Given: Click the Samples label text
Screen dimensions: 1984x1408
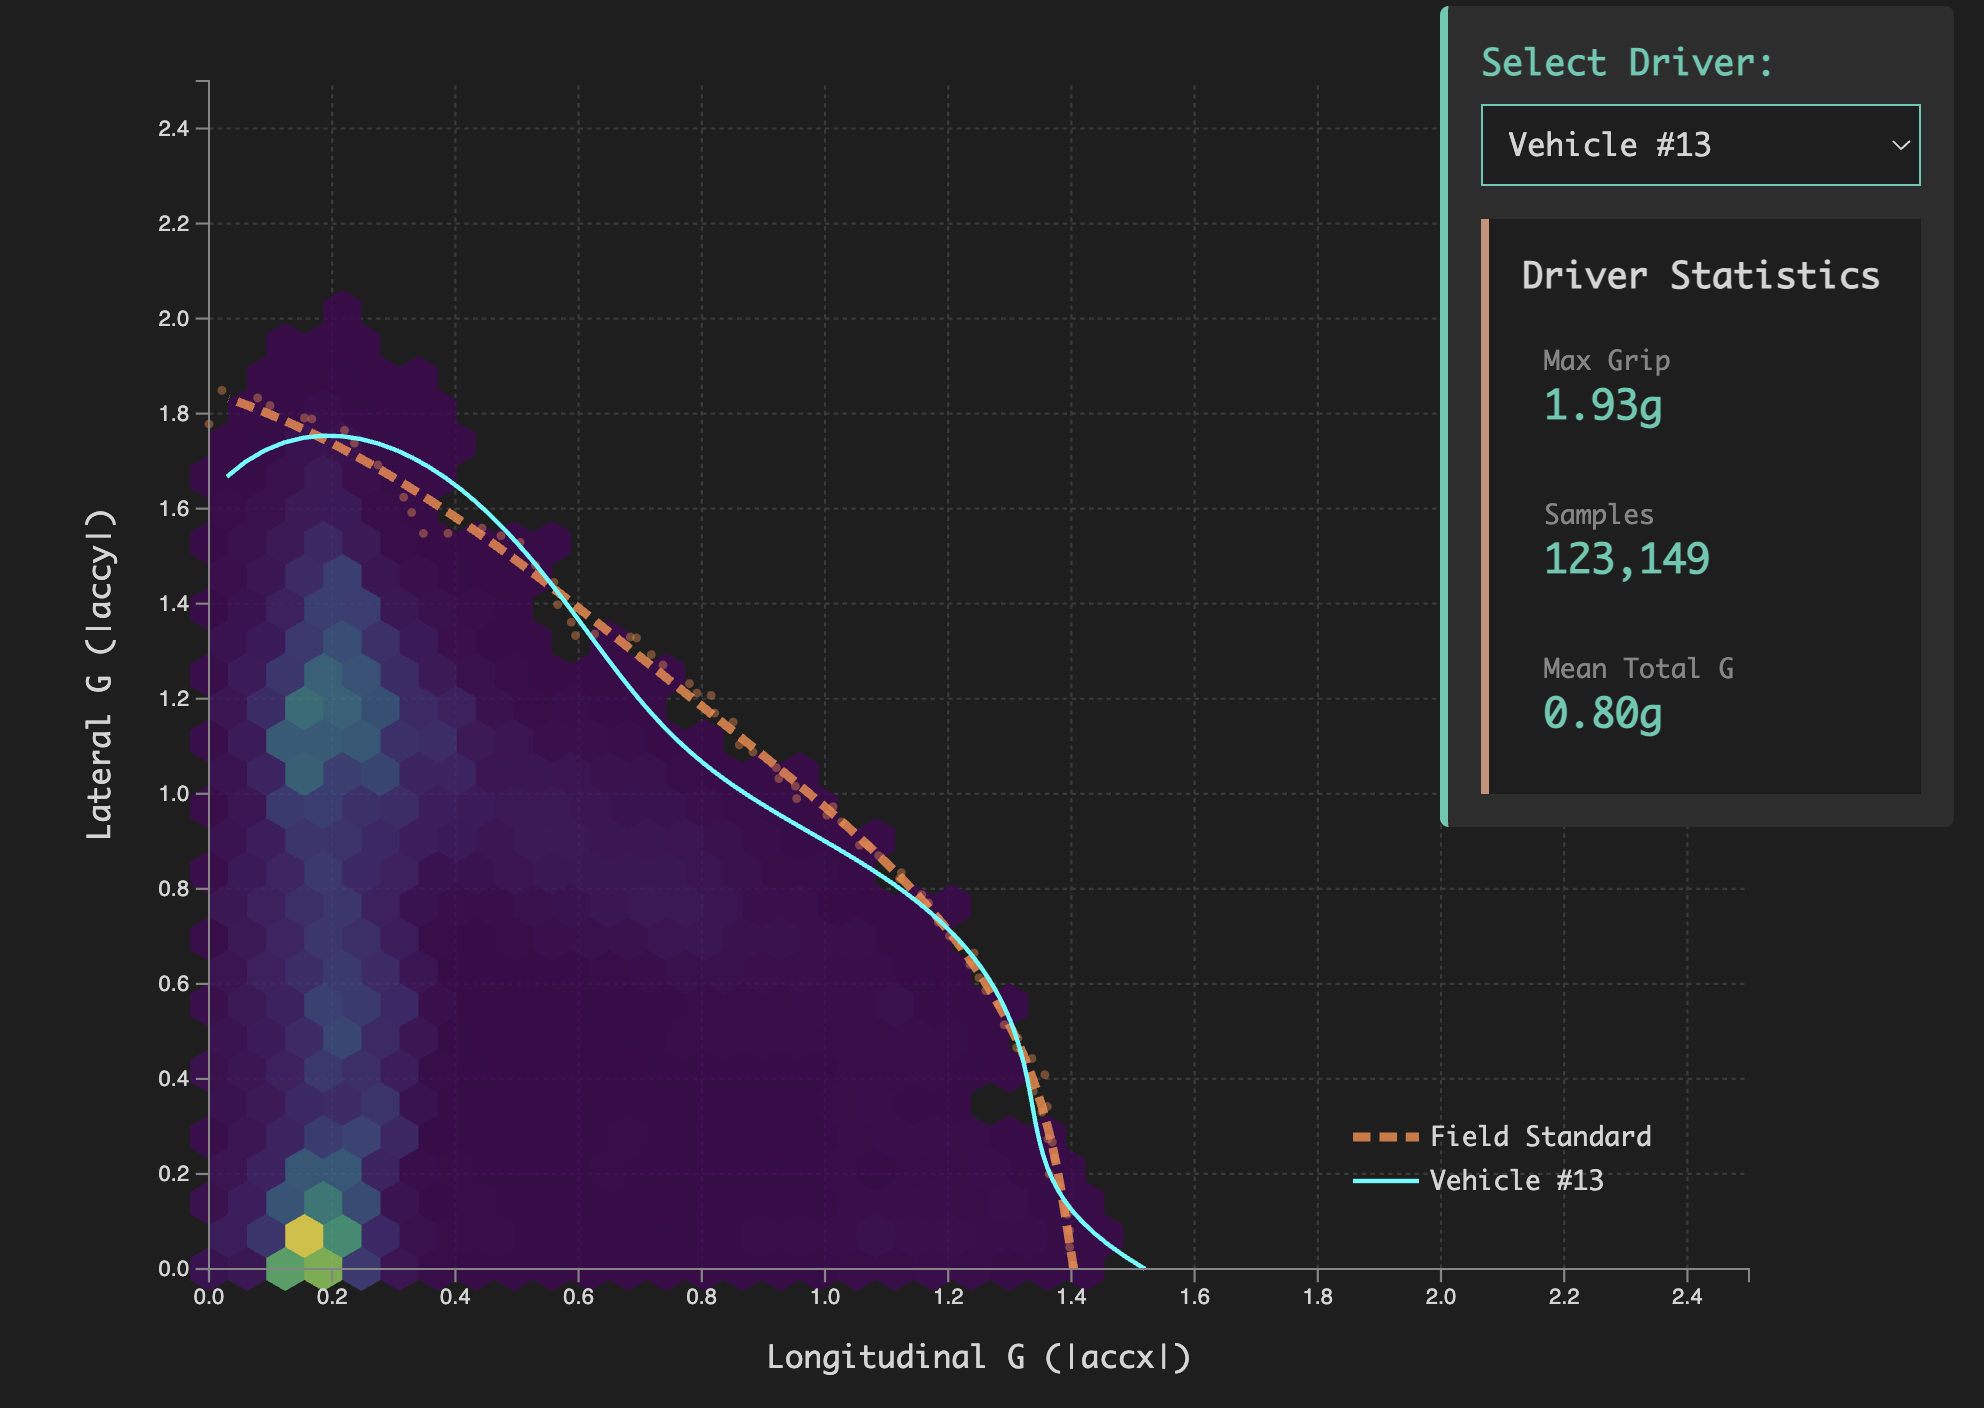Looking at the screenshot, I should (x=1598, y=514).
